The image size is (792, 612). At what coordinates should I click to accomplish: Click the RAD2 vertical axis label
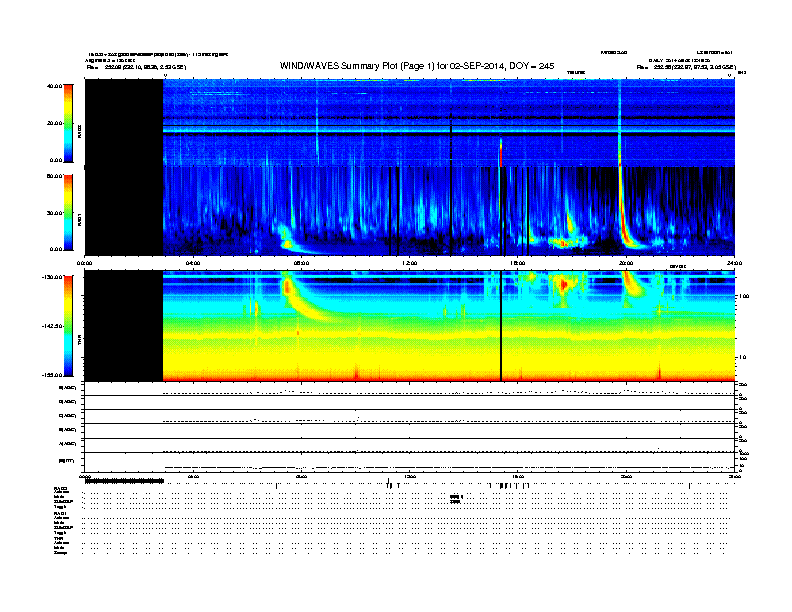[x=79, y=132]
